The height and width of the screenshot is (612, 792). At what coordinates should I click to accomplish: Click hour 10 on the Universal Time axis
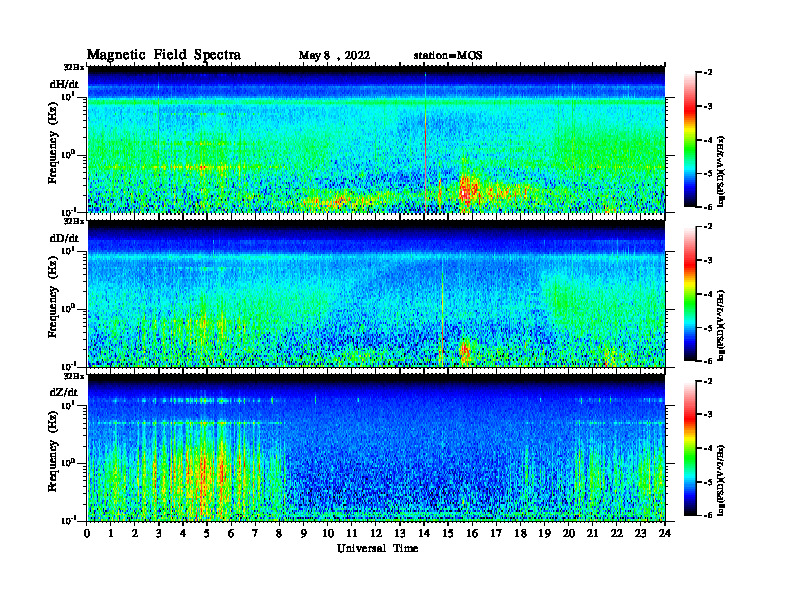point(328,534)
